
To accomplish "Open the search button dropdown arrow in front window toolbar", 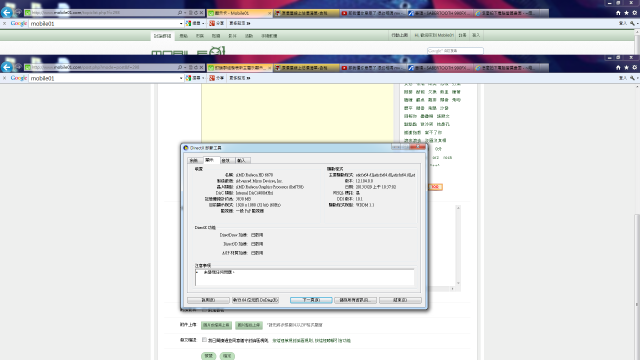I will (203, 78).
